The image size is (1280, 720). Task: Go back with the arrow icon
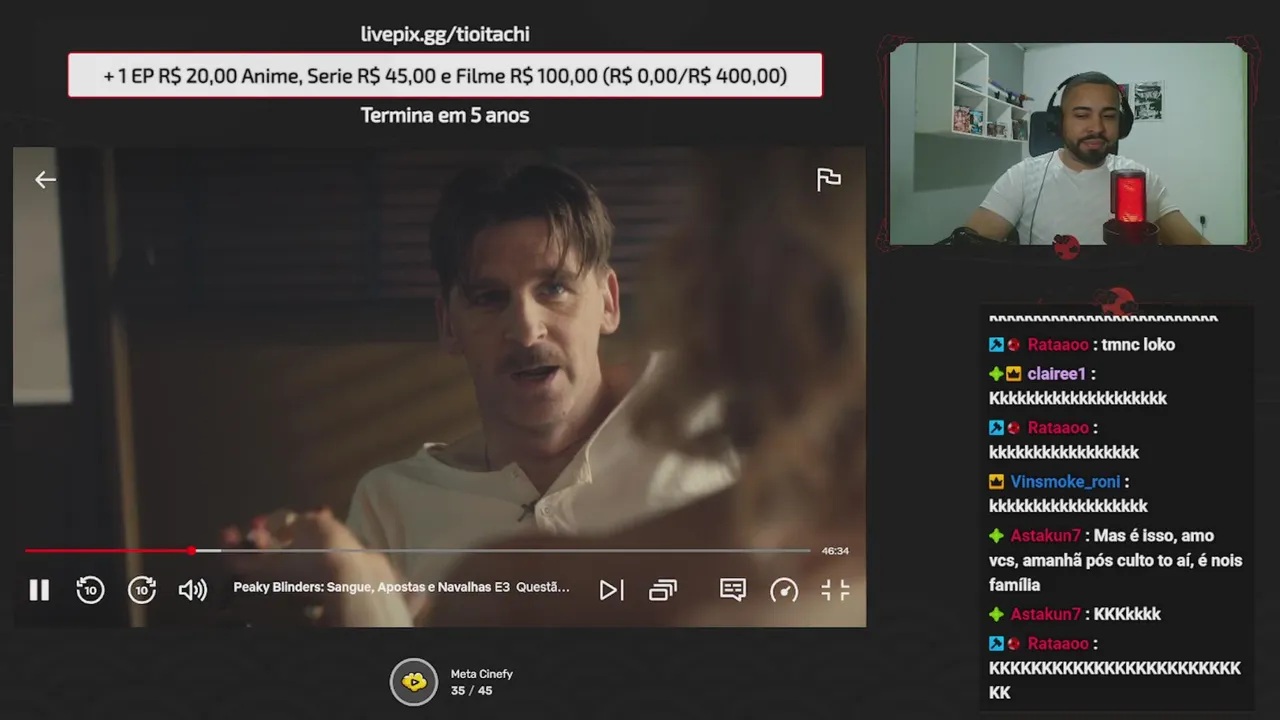(45, 180)
